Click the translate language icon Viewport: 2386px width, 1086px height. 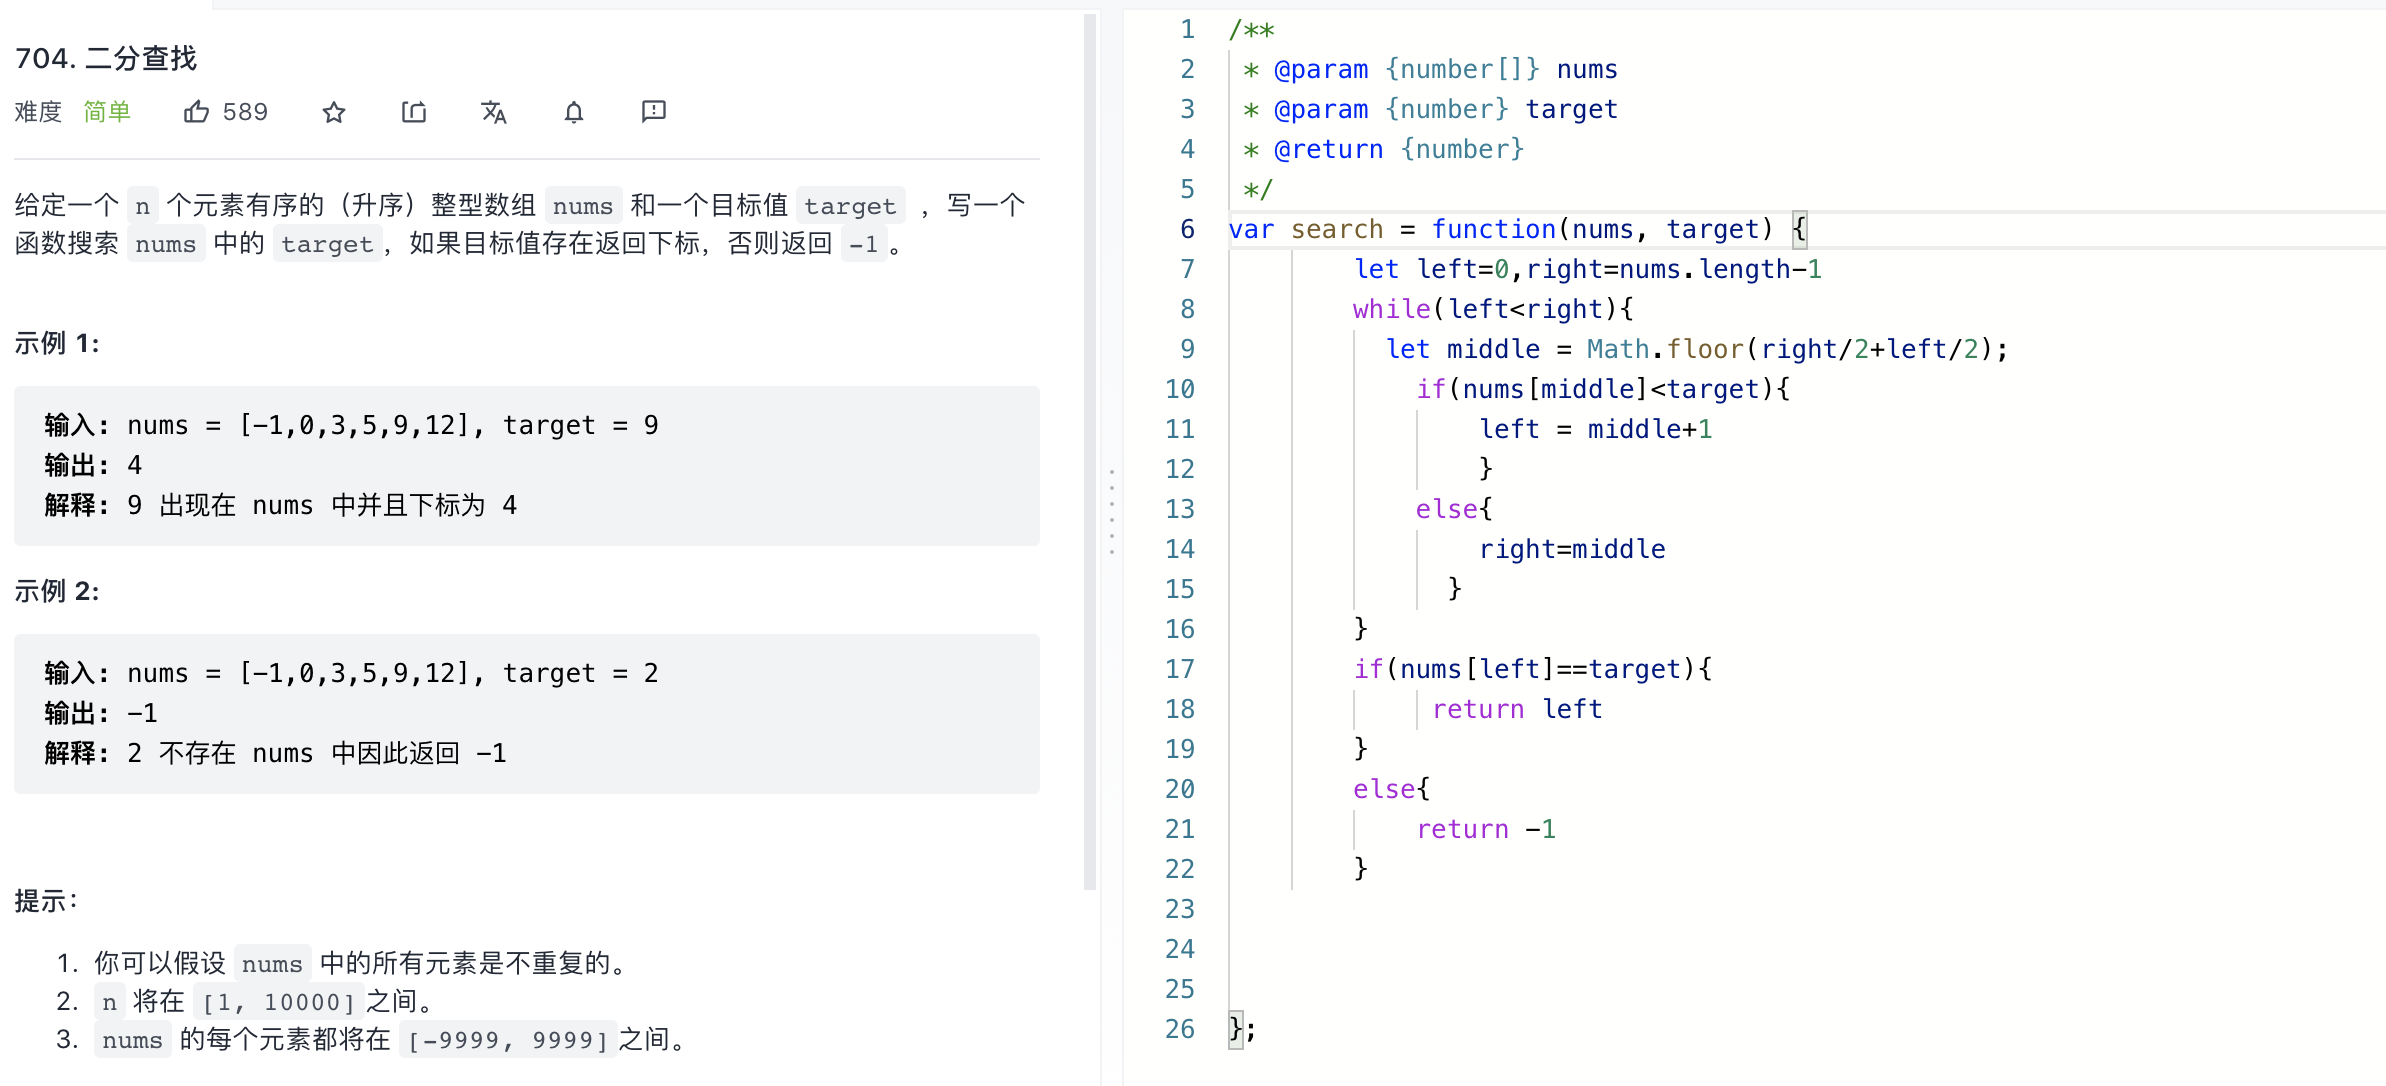[x=494, y=112]
